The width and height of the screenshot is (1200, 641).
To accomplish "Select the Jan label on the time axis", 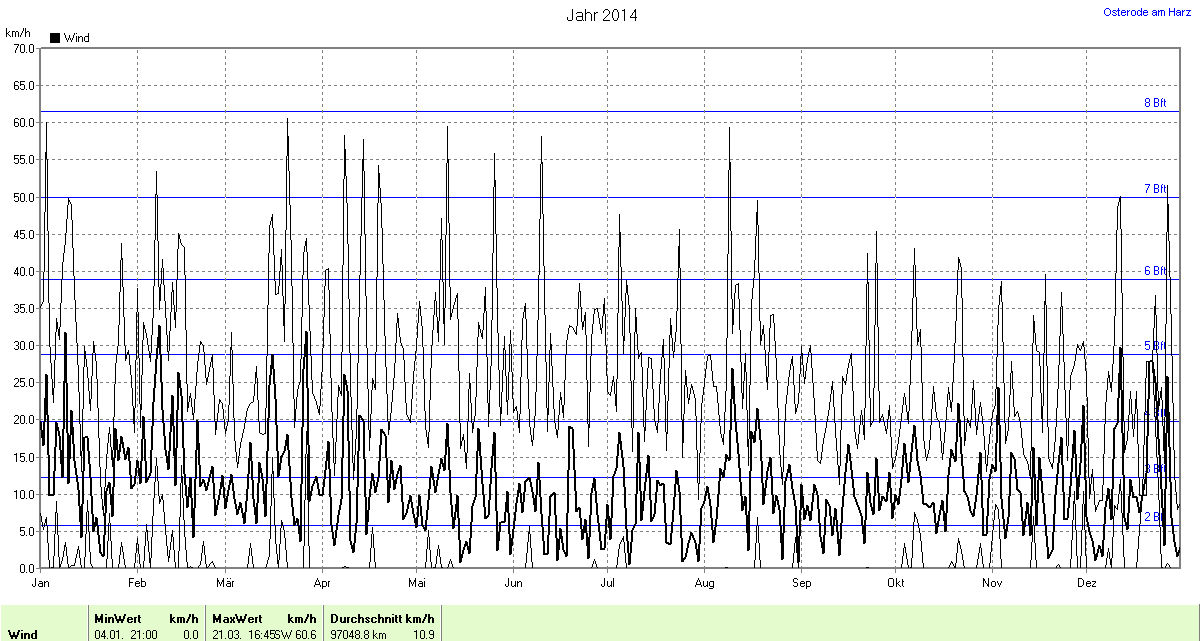I will click(x=41, y=582).
